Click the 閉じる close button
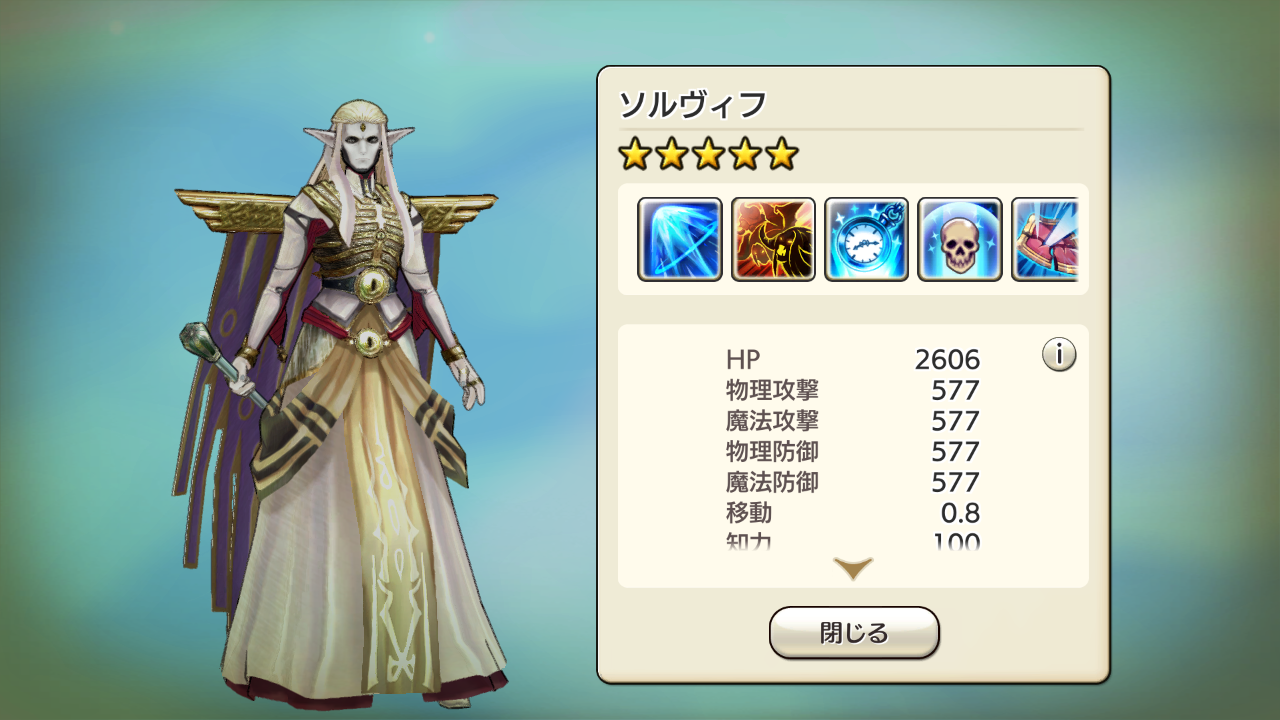Image resolution: width=1280 pixels, height=720 pixels. click(x=854, y=633)
